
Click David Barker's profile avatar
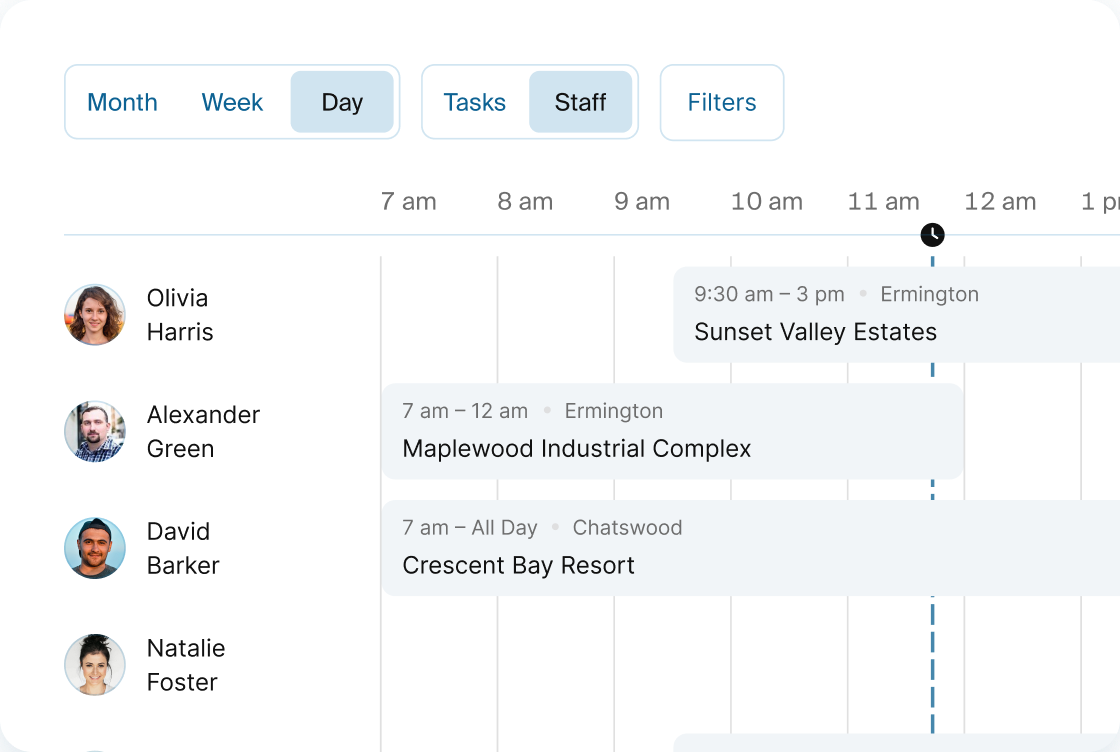95,548
